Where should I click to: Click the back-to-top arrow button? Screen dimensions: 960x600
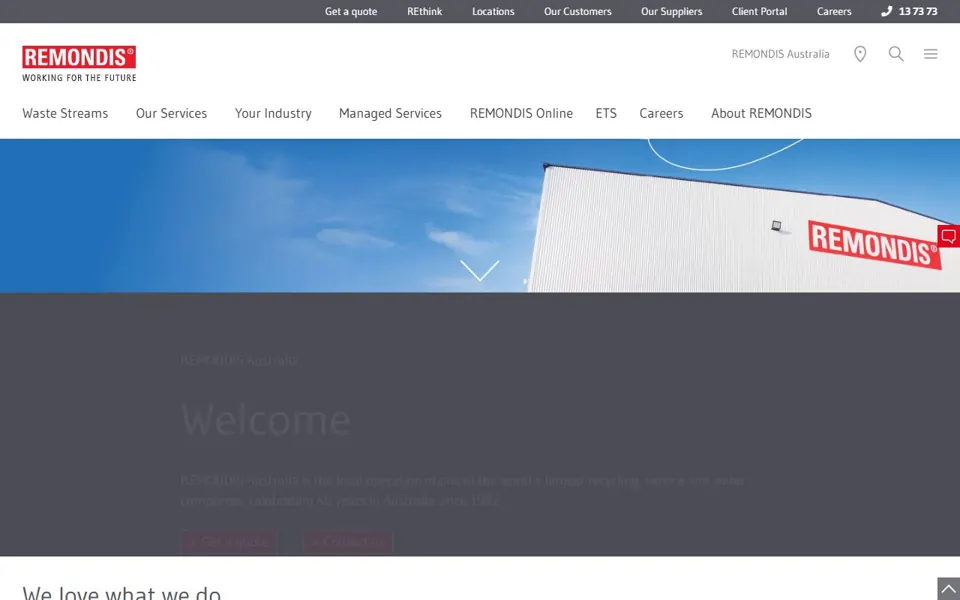pyautogui.click(x=948, y=589)
